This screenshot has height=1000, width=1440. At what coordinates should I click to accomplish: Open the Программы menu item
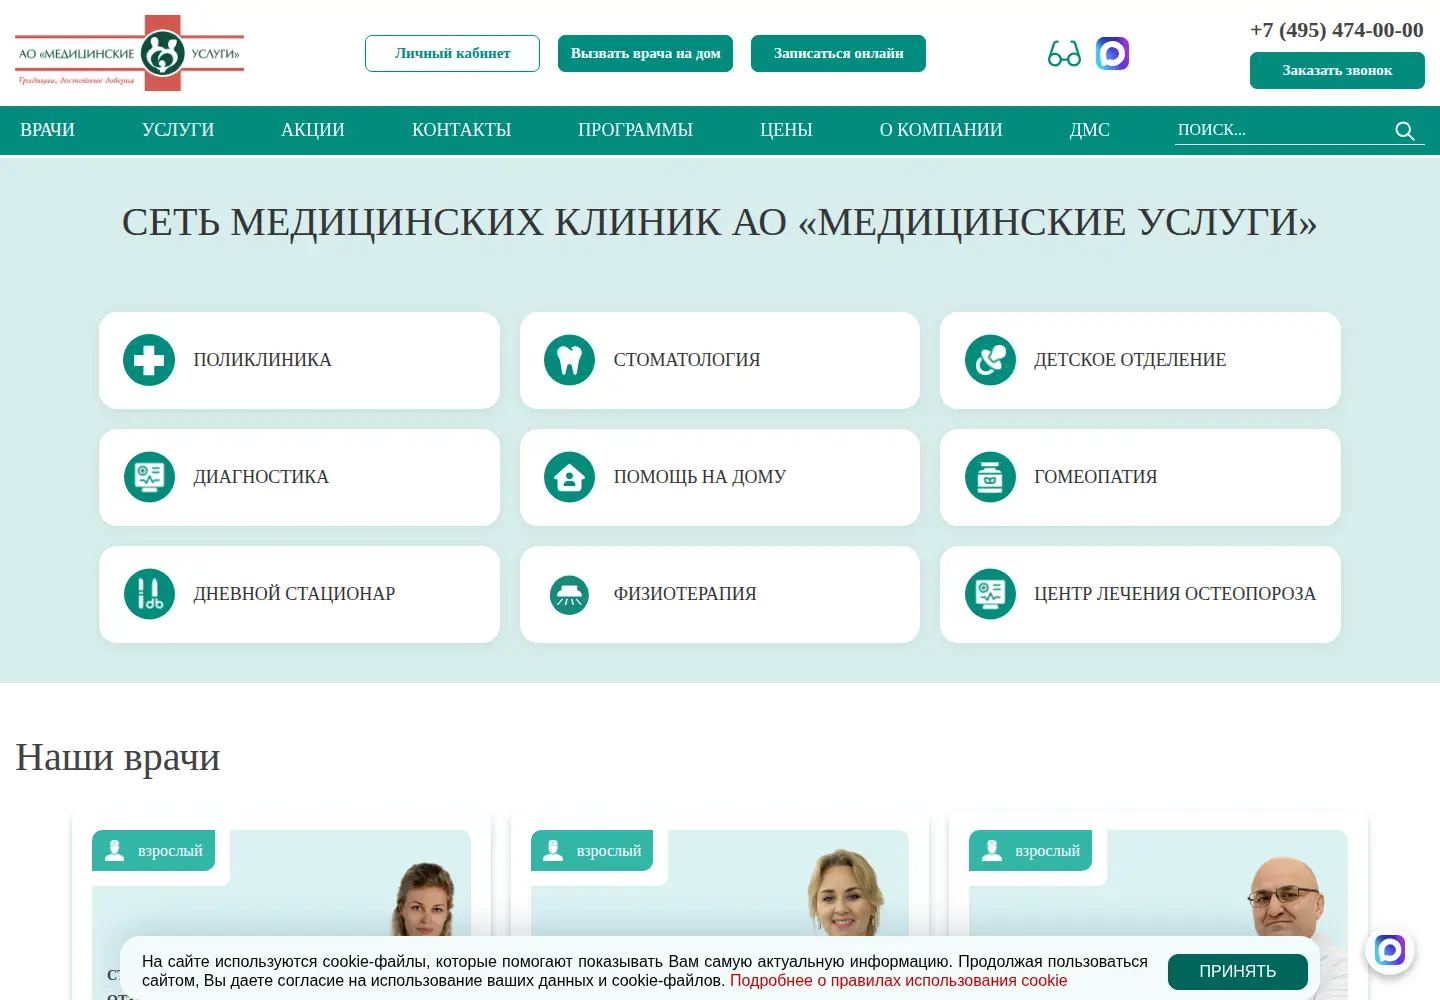pos(635,130)
